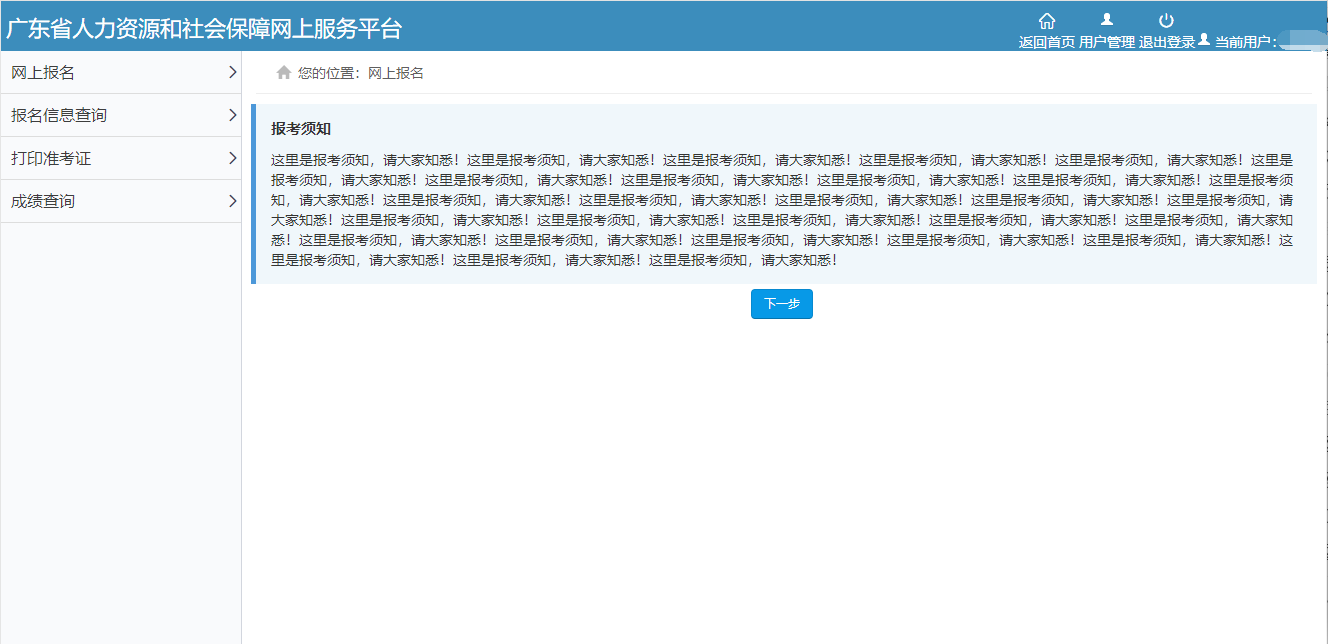Click the home icon in the top toolbar
This screenshot has height=644, width=1328.
1046,19
